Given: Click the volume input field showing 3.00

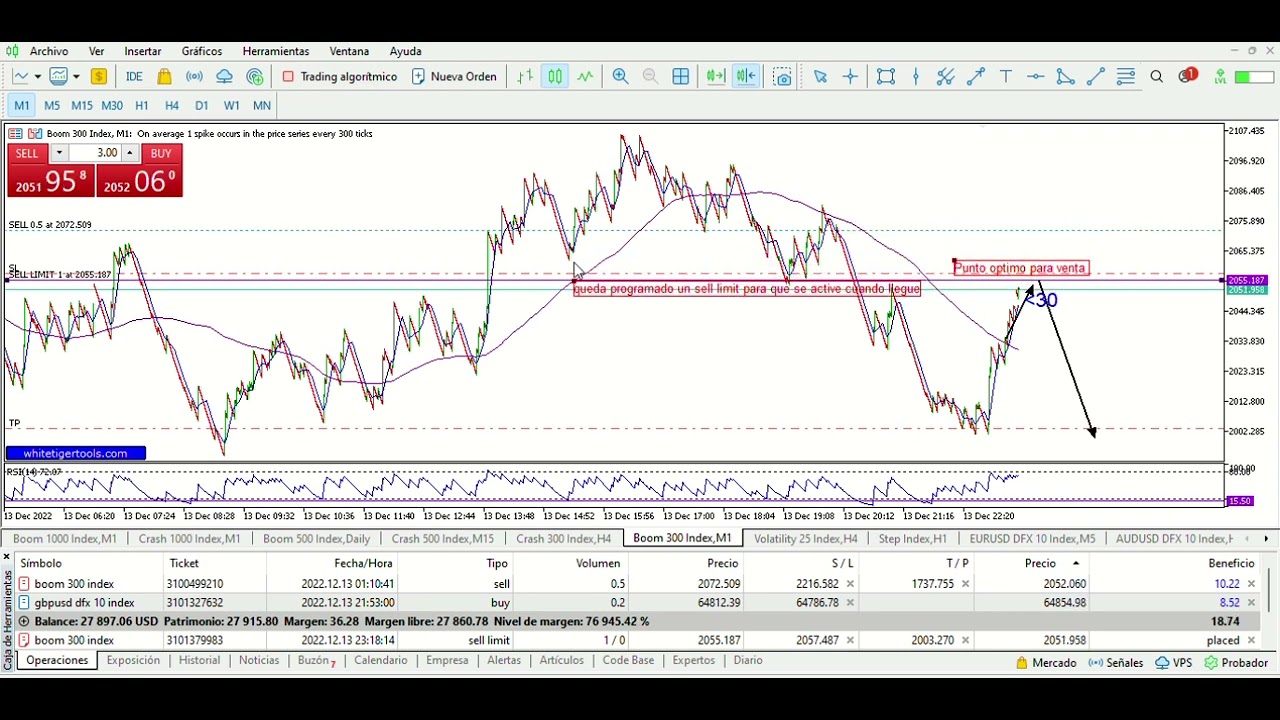Looking at the screenshot, I should [96, 153].
